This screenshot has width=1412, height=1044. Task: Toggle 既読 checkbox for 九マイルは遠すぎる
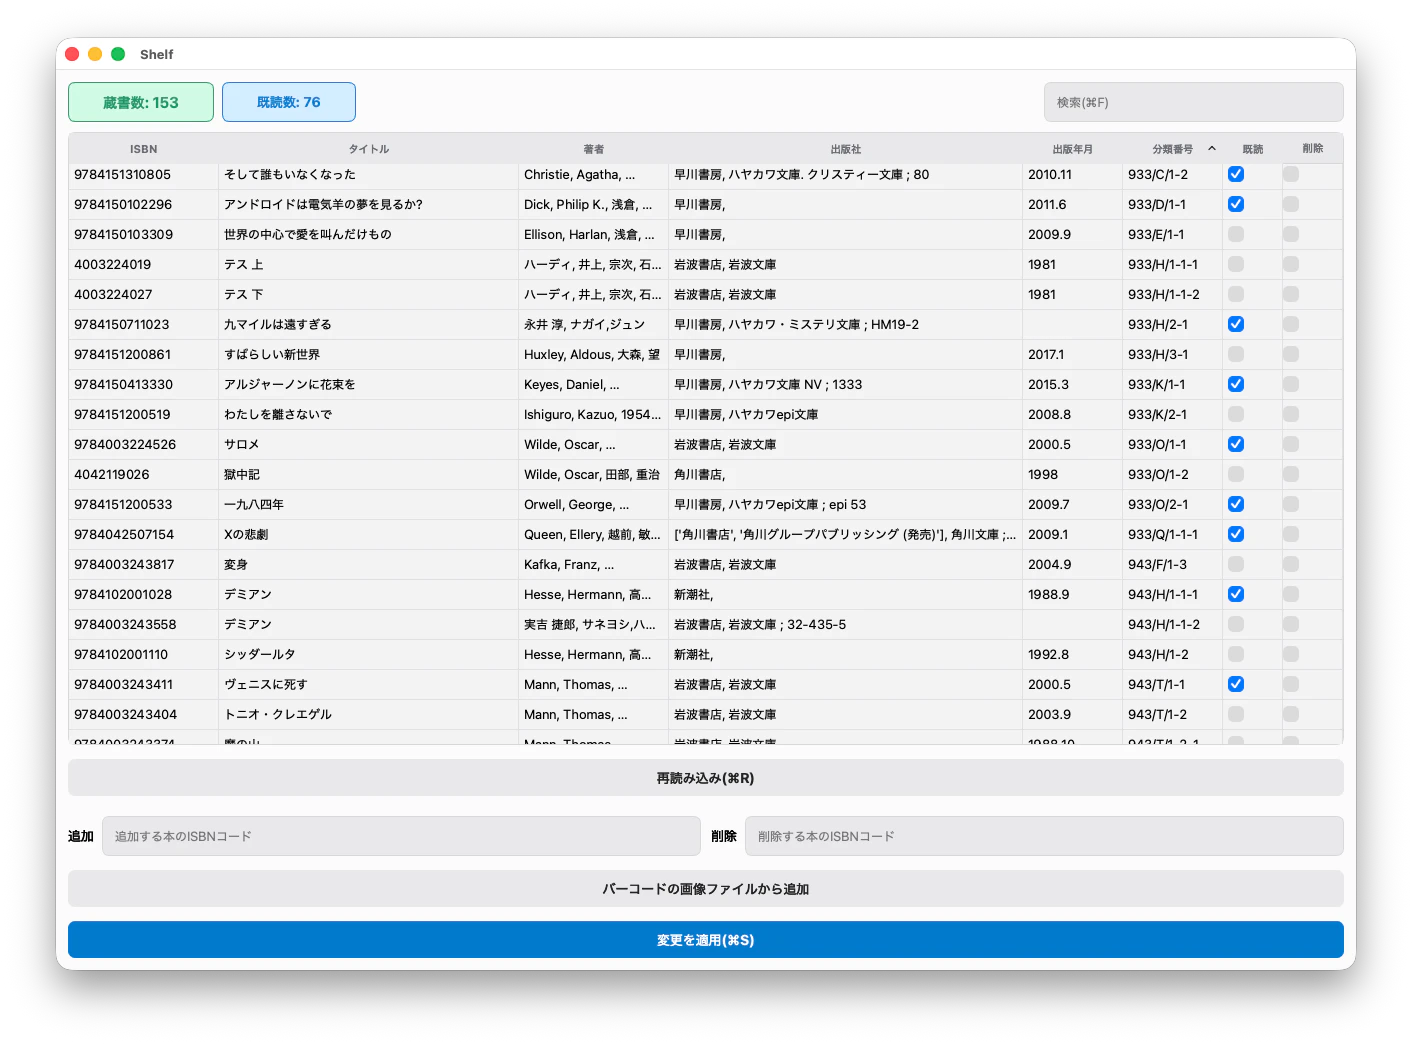point(1236,324)
